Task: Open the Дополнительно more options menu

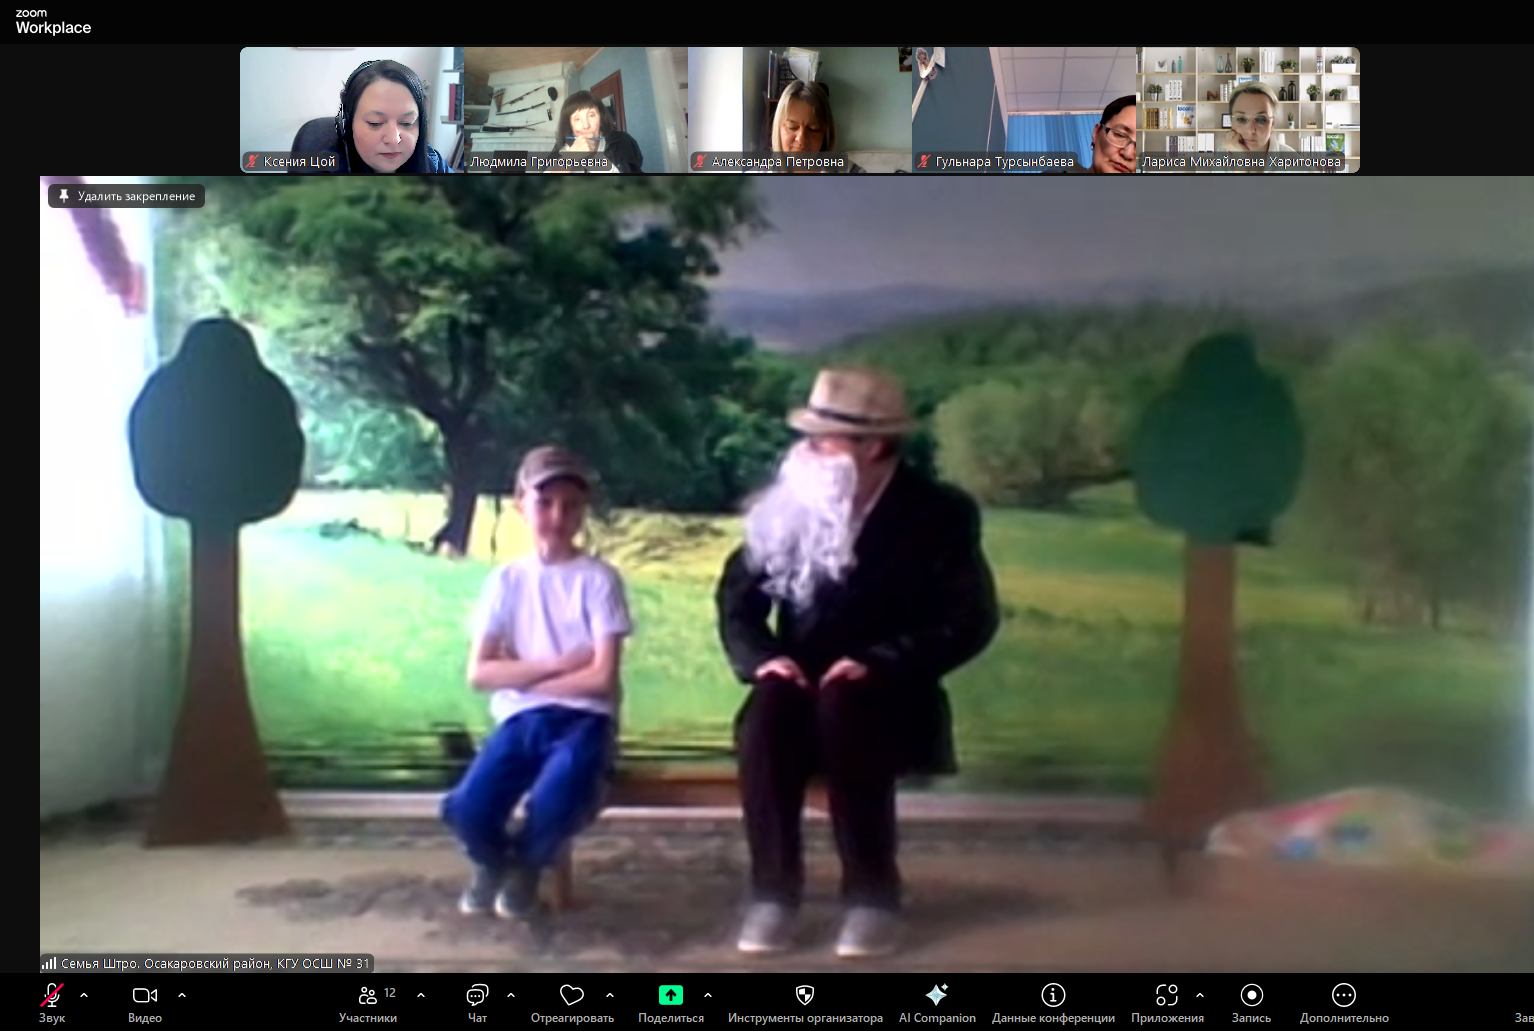Action: tap(1344, 995)
